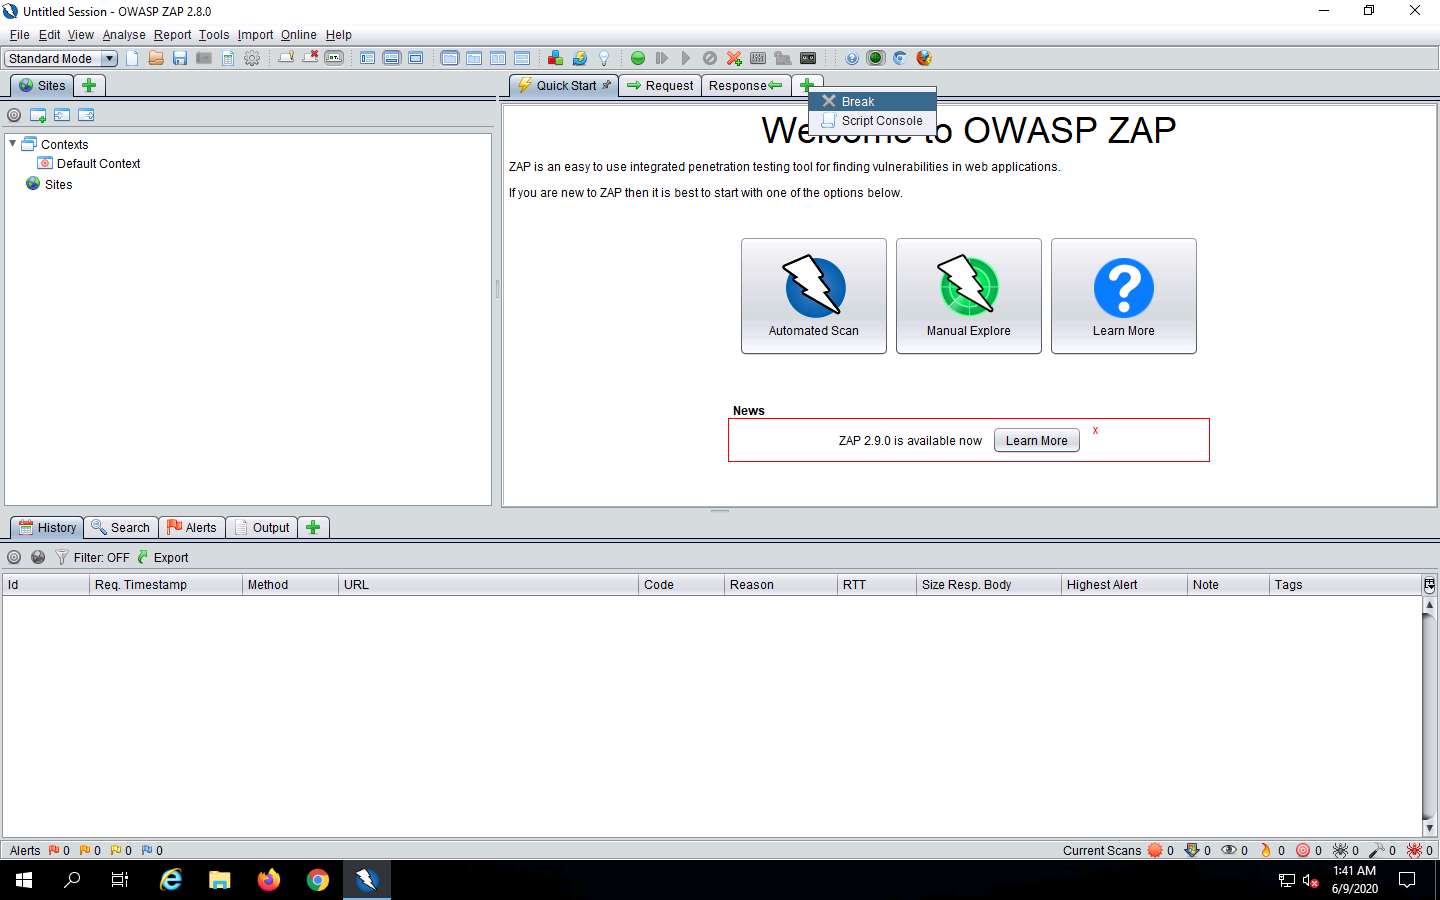Select Script Console from popup menu

point(873,120)
